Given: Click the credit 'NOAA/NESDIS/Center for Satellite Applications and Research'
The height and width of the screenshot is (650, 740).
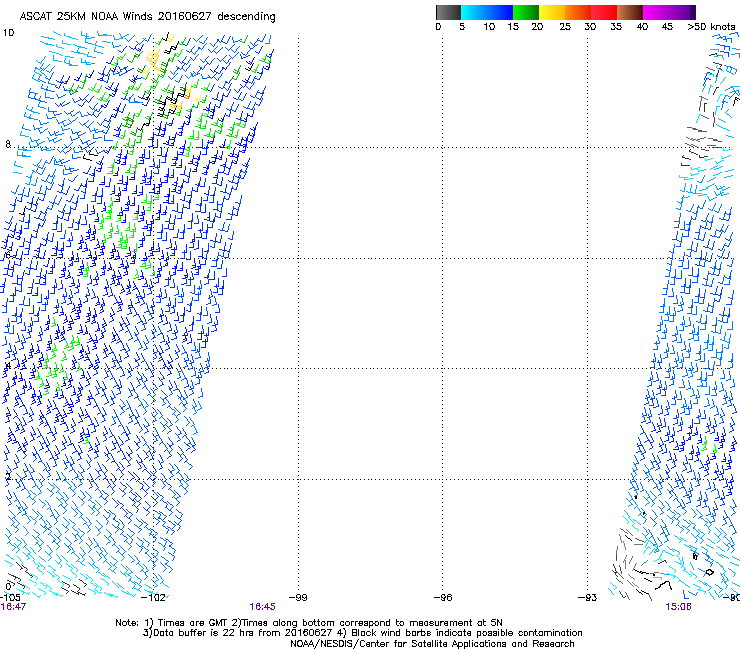Looking at the screenshot, I should 432,644.
